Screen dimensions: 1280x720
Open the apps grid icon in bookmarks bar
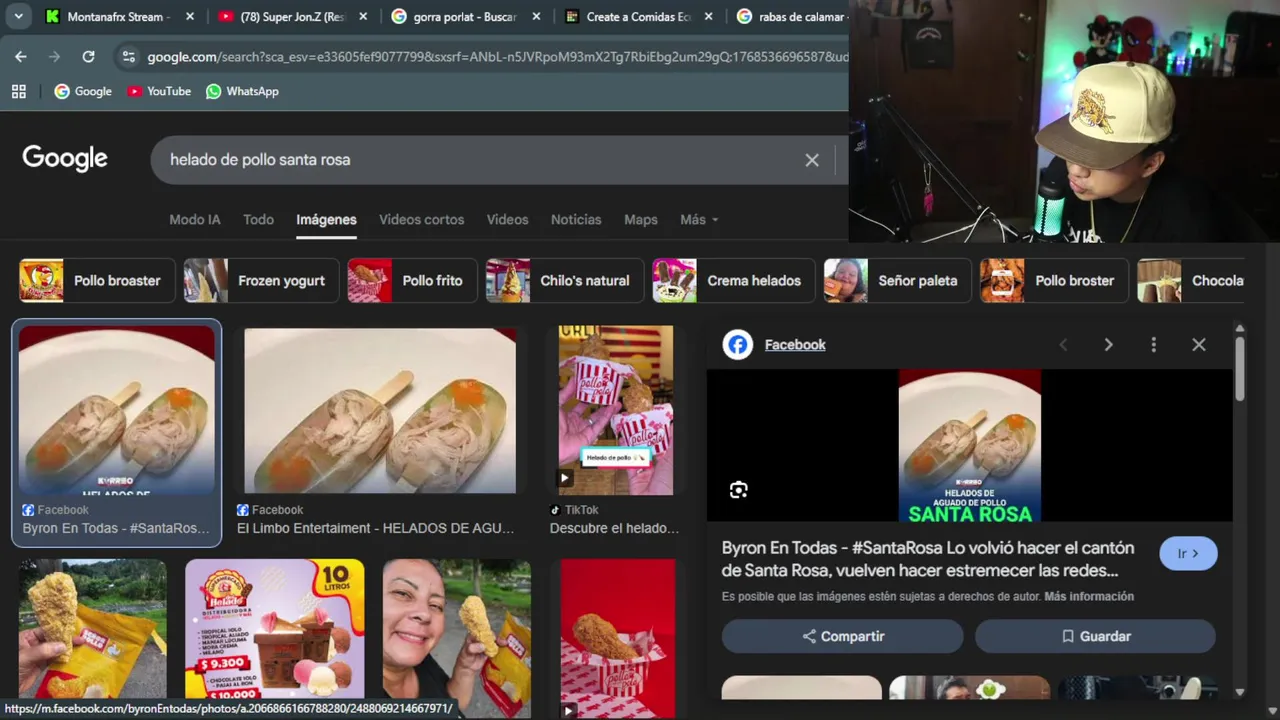pyautogui.click(x=19, y=91)
